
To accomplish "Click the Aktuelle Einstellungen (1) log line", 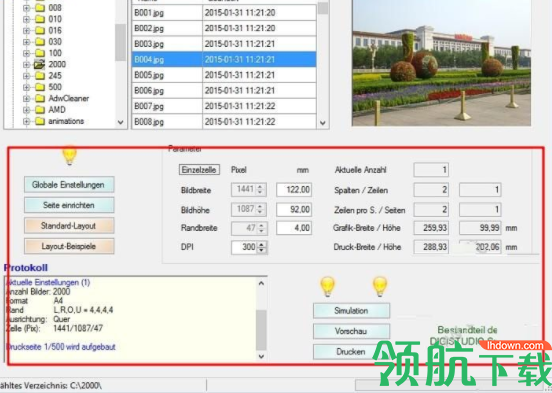I will [x=48, y=282].
